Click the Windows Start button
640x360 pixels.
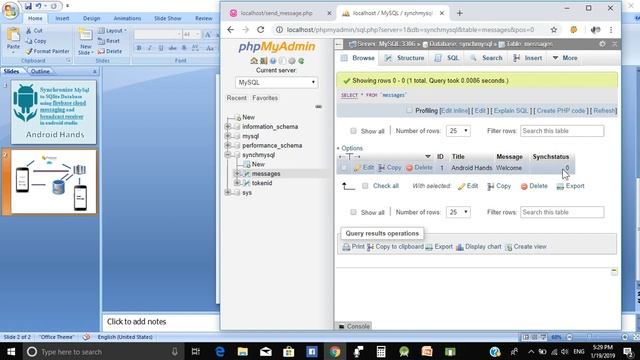pos(11,351)
